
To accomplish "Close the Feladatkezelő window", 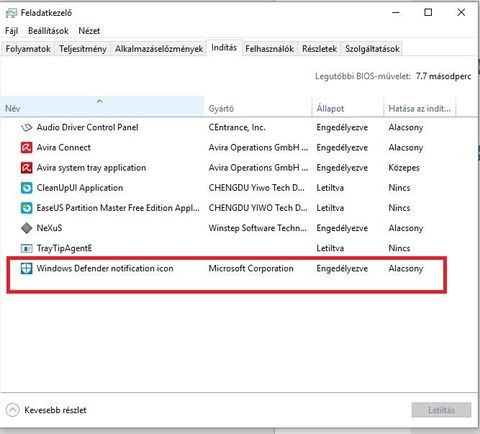I will coord(461,13).
